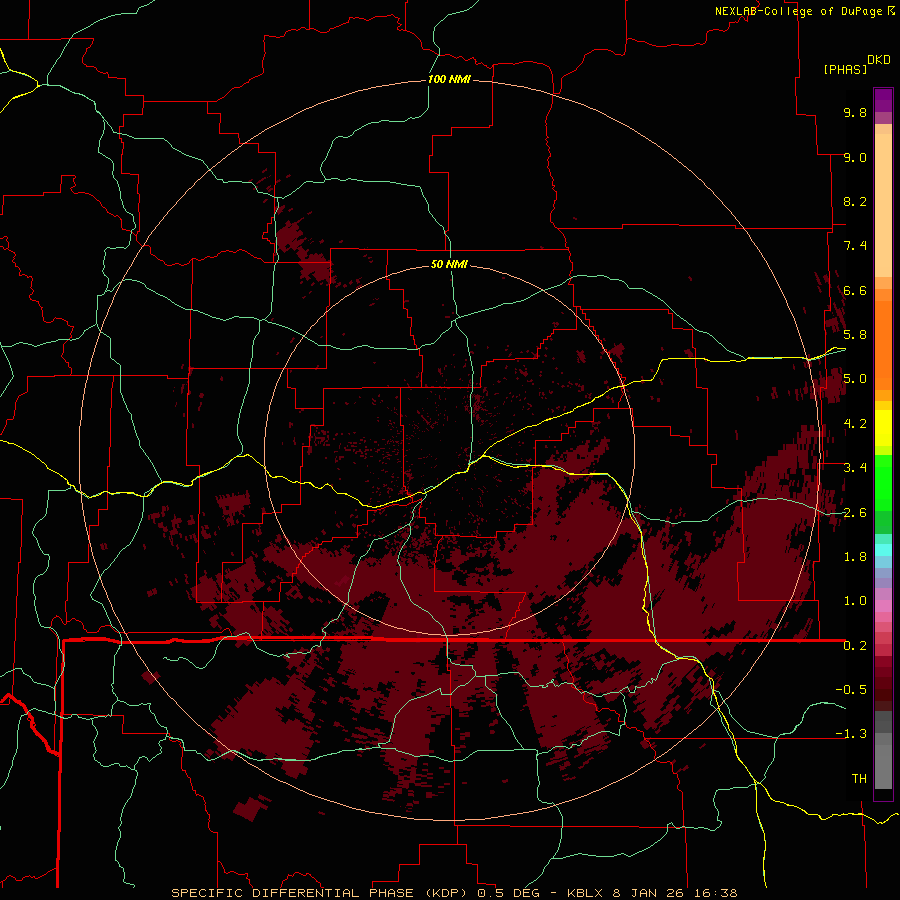This screenshot has height=900, width=900.
Task: Click the 5.0 scale value
Action: (855, 379)
